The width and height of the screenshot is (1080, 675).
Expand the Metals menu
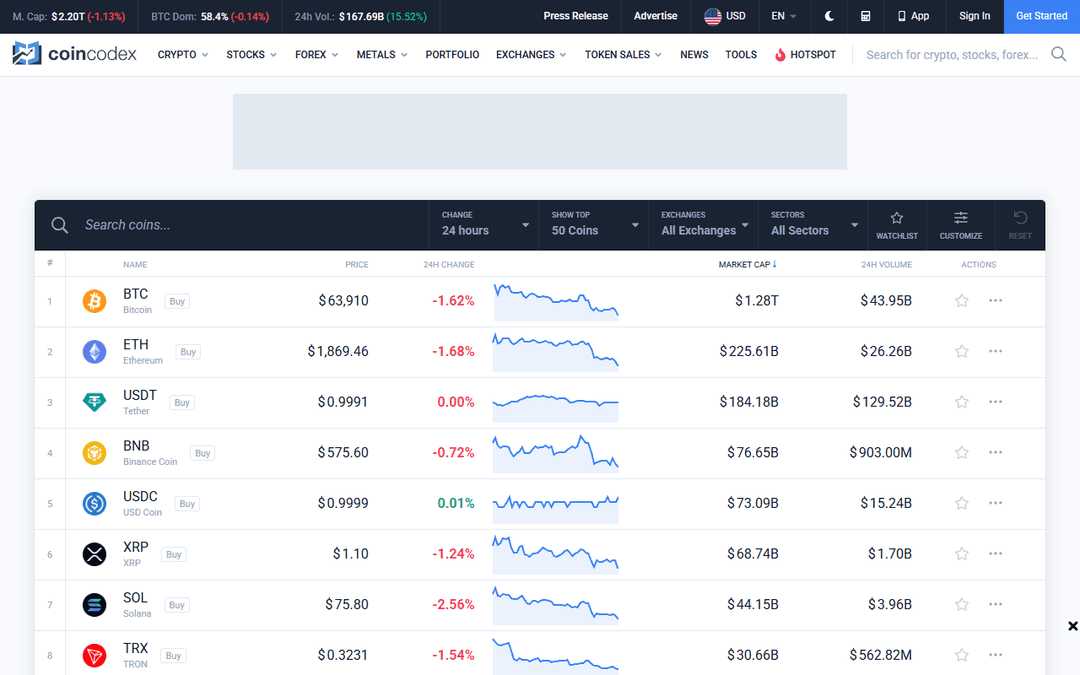pos(382,54)
